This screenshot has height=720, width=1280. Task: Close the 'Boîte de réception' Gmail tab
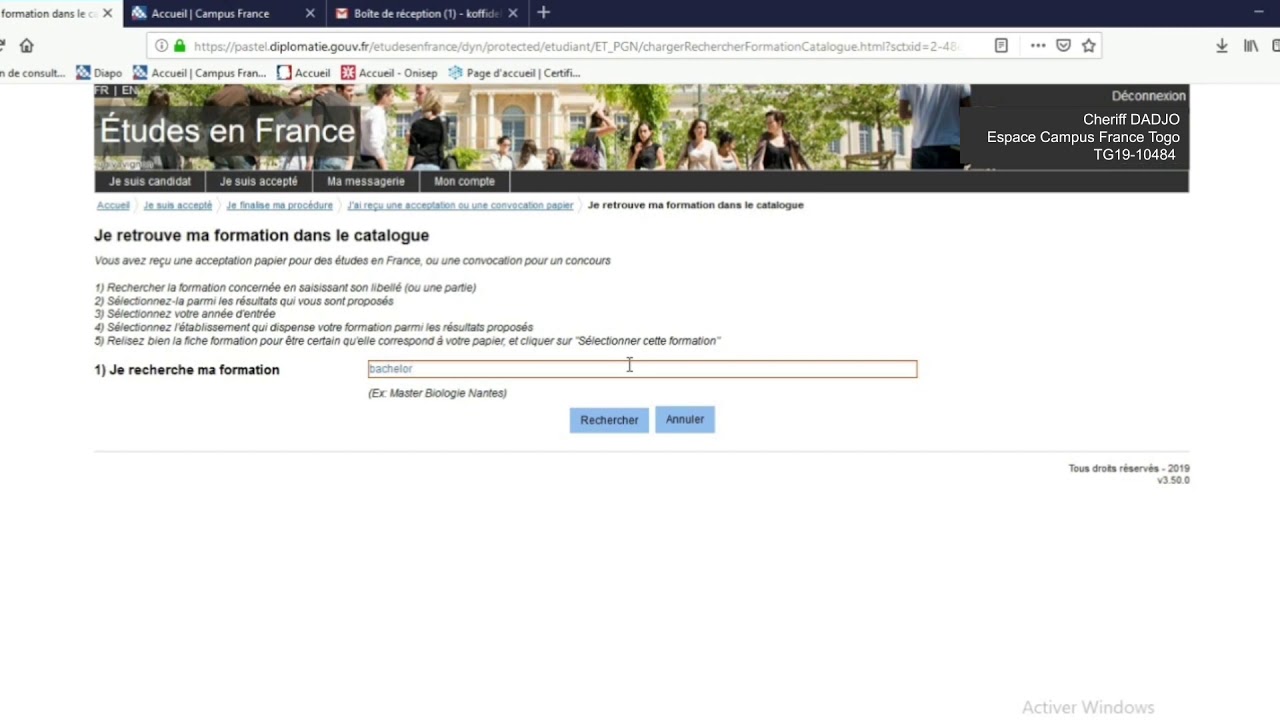(x=513, y=13)
